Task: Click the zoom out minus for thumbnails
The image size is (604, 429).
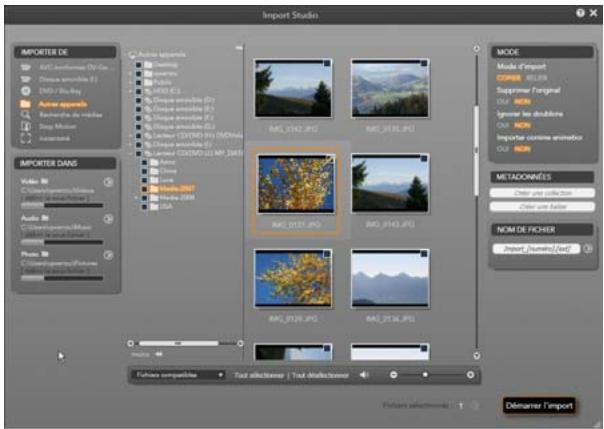Action: [x=393, y=375]
